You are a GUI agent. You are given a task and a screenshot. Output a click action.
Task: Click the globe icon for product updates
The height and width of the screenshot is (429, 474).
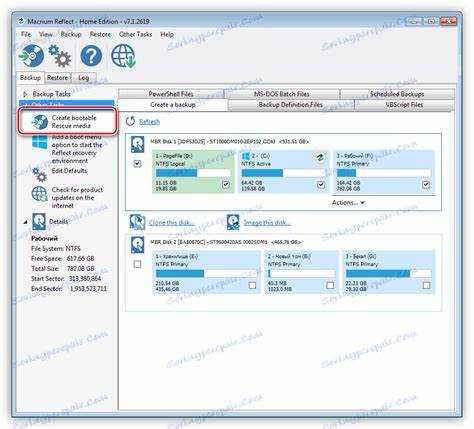(40, 194)
